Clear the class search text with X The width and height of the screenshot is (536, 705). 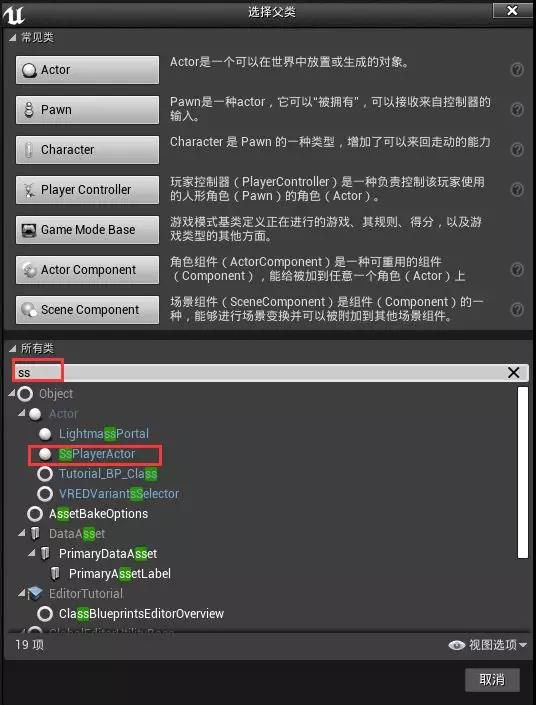514,372
